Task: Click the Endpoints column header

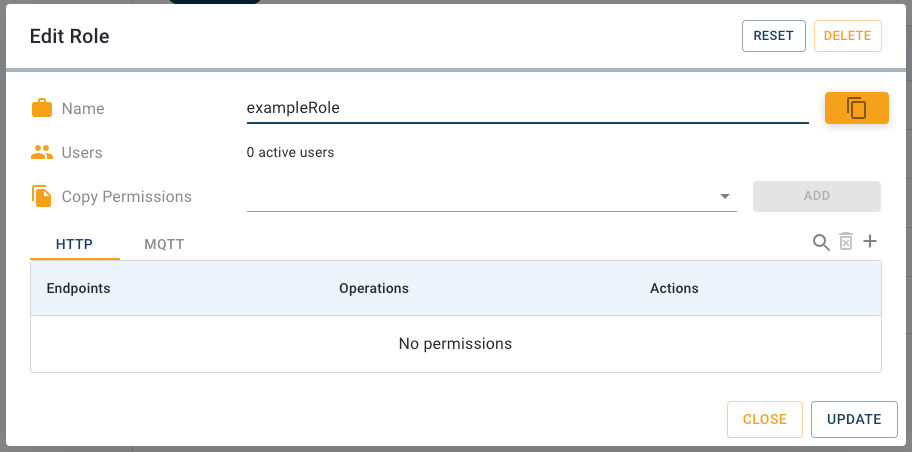Action: click(x=78, y=288)
